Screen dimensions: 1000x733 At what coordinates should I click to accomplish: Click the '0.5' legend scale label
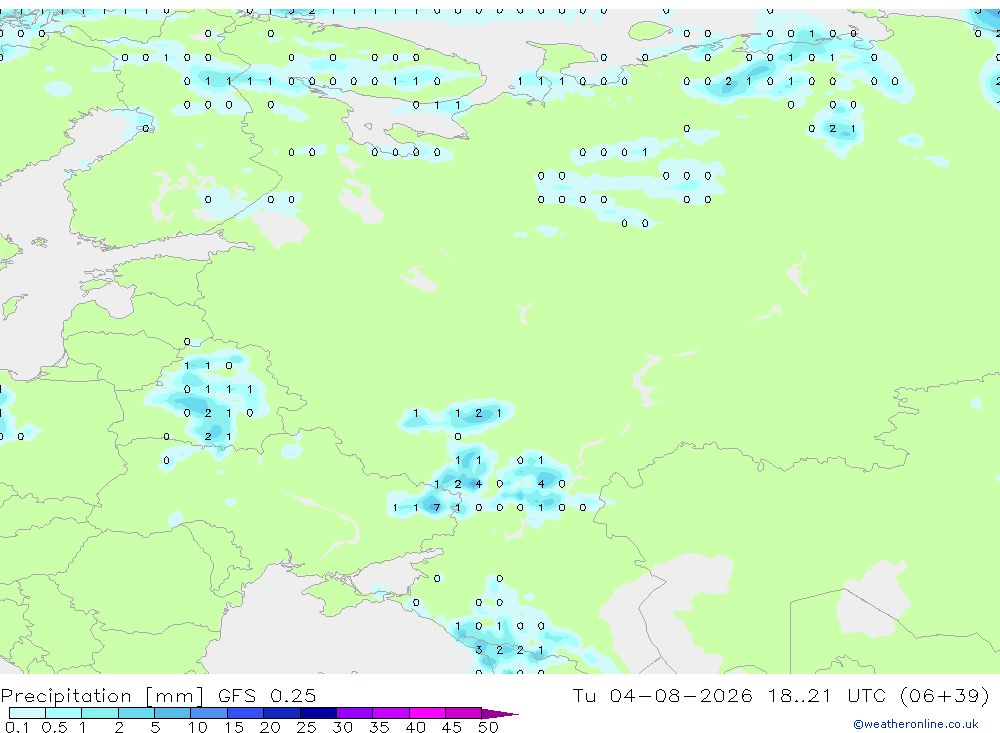pyautogui.click(x=54, y=727)
